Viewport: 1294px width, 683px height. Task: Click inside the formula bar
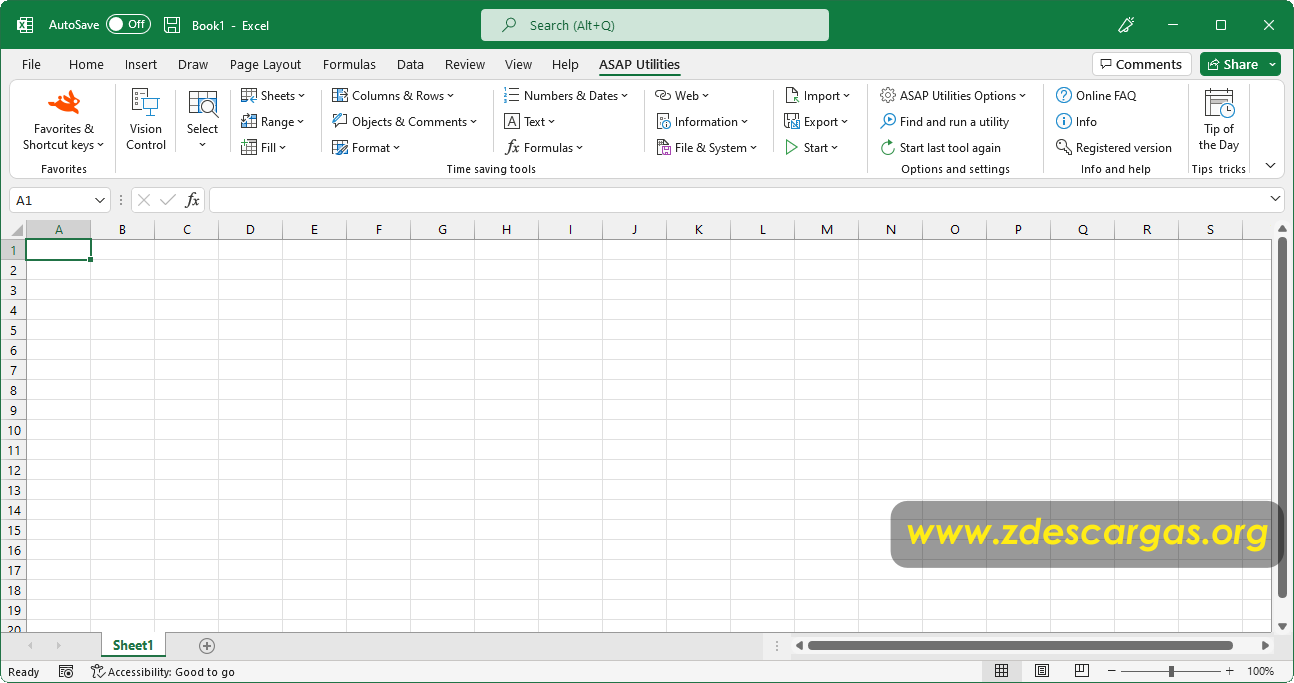[738, 200]
